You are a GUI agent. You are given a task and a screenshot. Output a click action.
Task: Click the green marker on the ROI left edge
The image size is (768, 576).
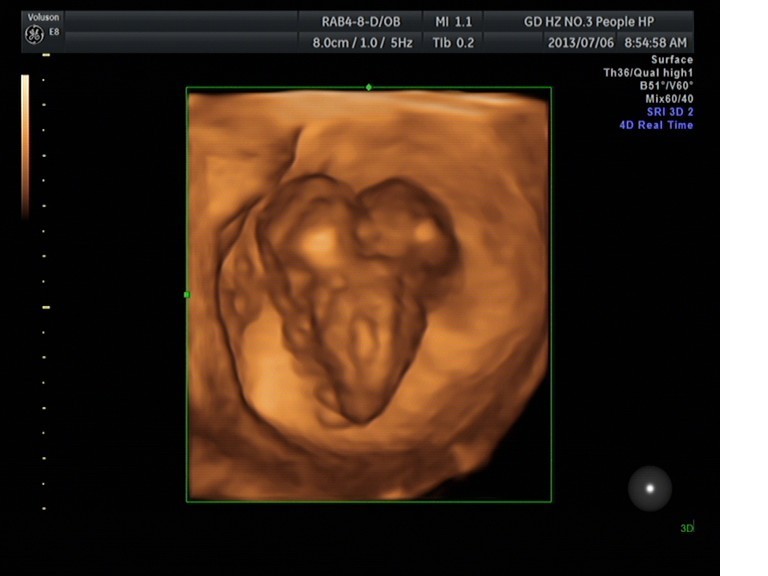pos(186,295)
